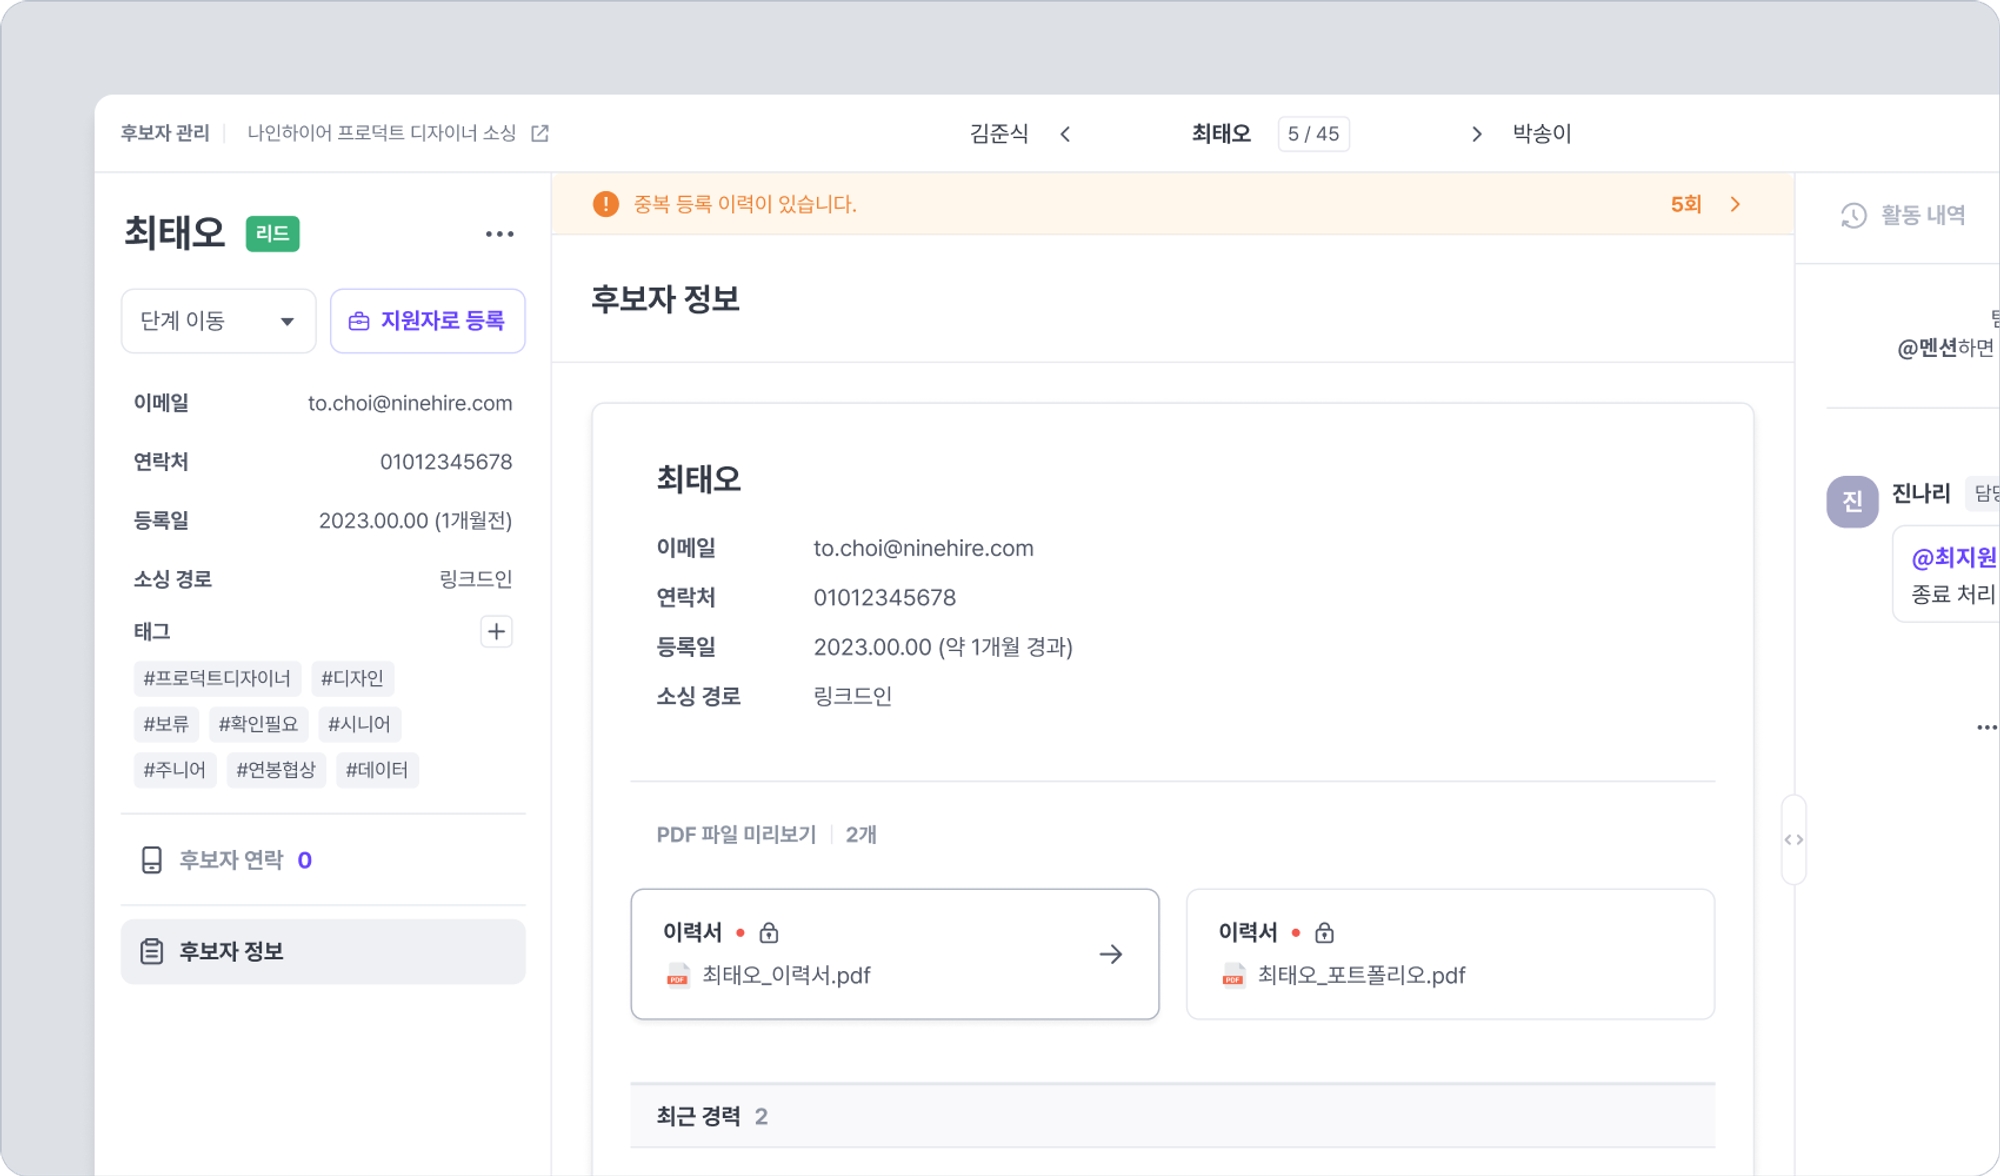Click the plus icon to add a tag

point(496,631)
